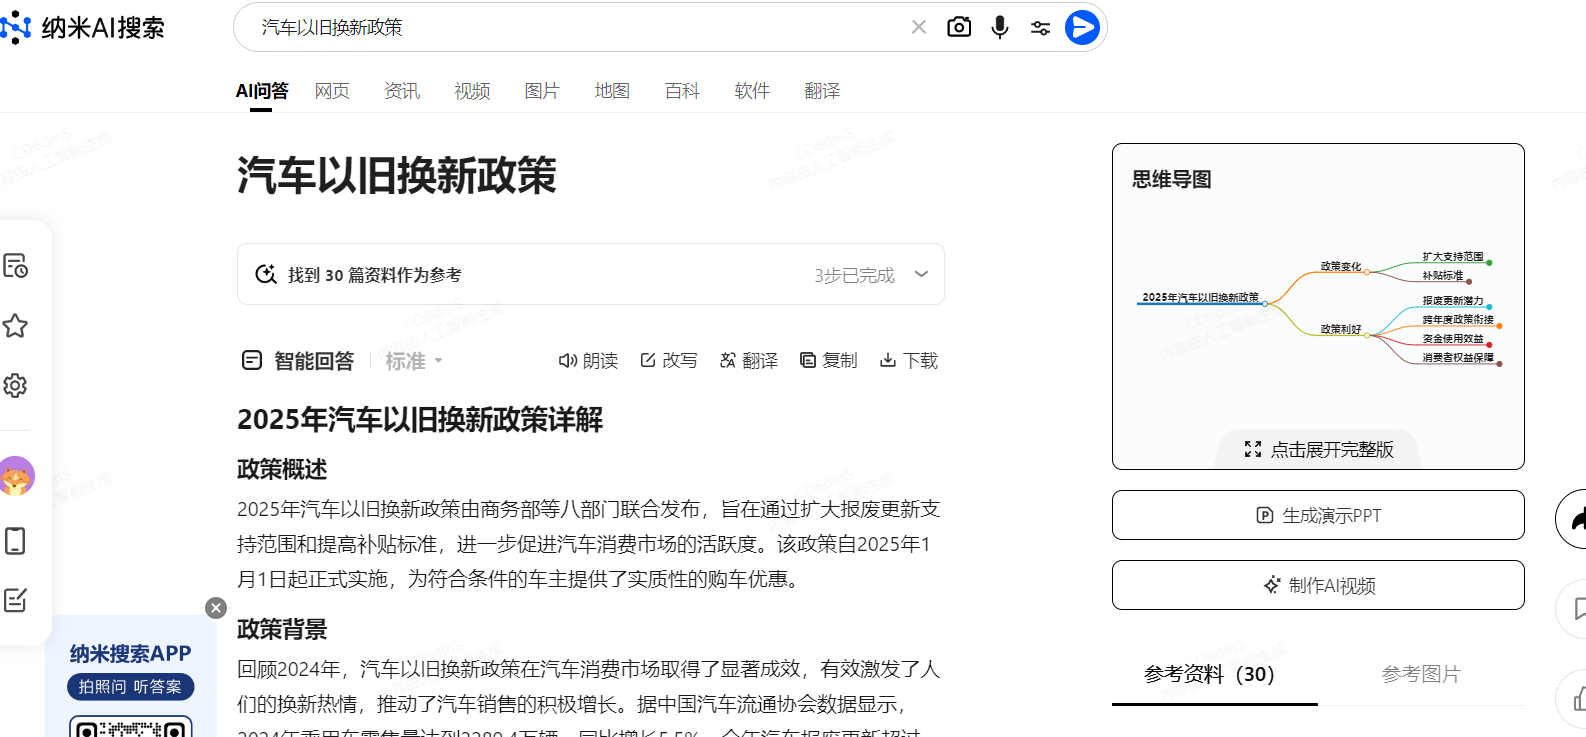Start voice input with the microphone icon
This screenshot has width=1586, height=737.
[x=1000, y=27]
